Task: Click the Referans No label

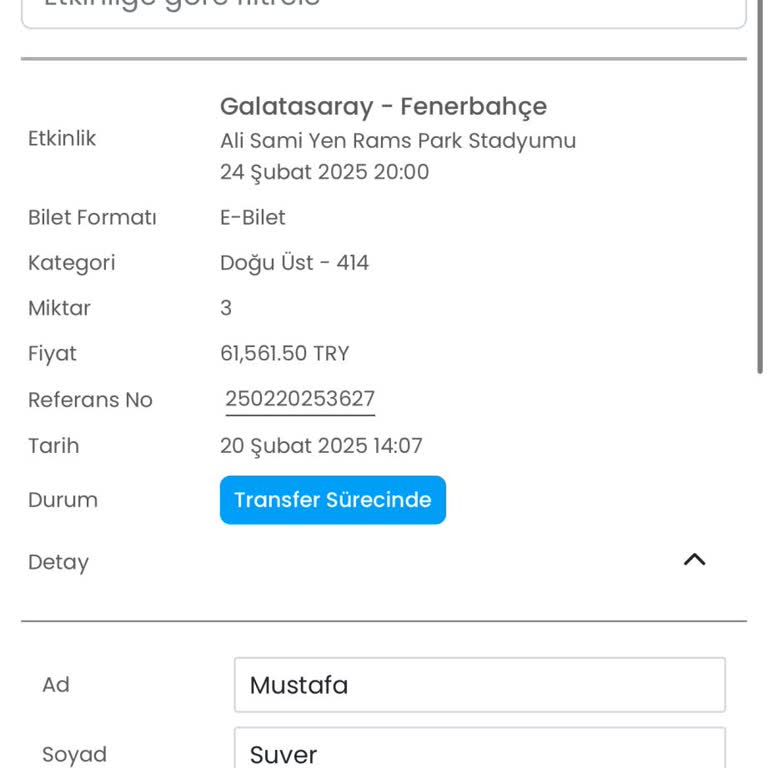Action: coord(91,400)
